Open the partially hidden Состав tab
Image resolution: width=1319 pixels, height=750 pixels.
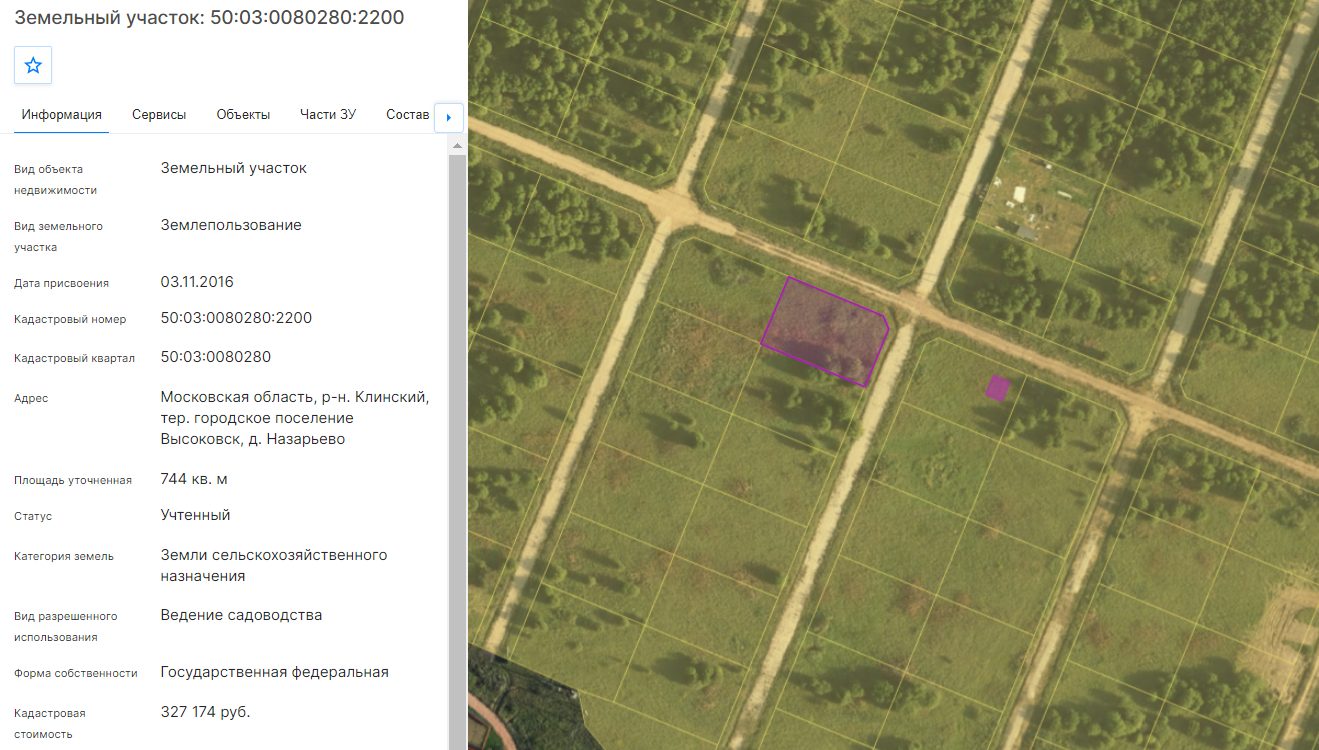[x=407, y=114]
